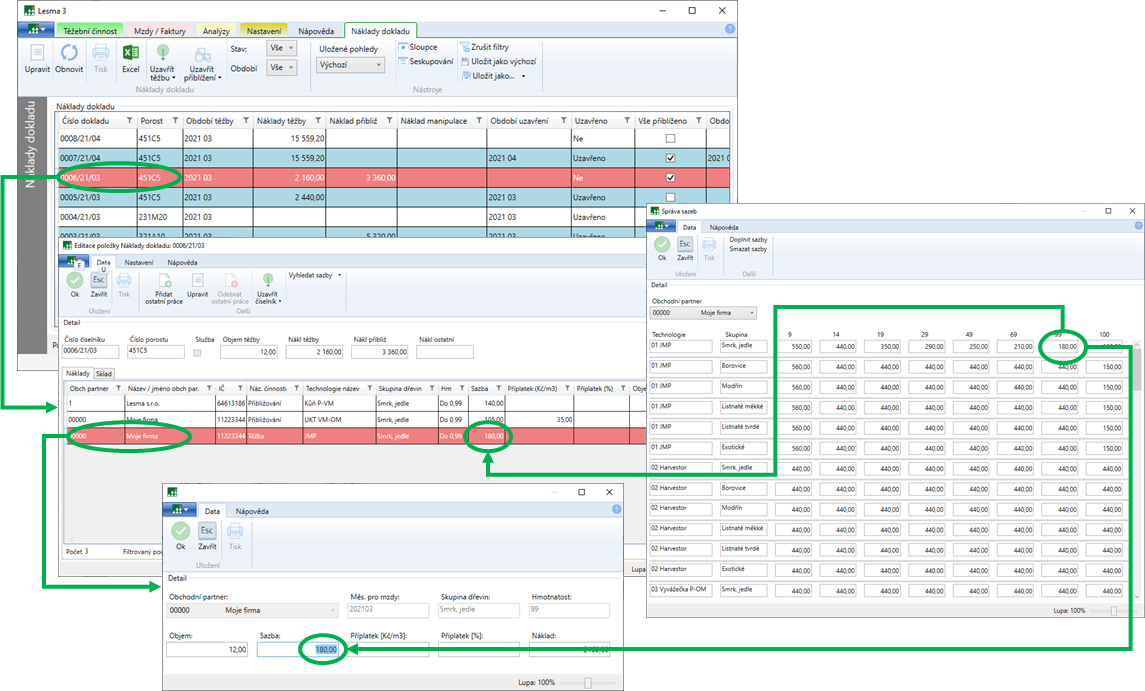Click Doplnit sazby in Správa sazeb
Viewport: 1145px width, 691px height.
(x=748, y=240)
